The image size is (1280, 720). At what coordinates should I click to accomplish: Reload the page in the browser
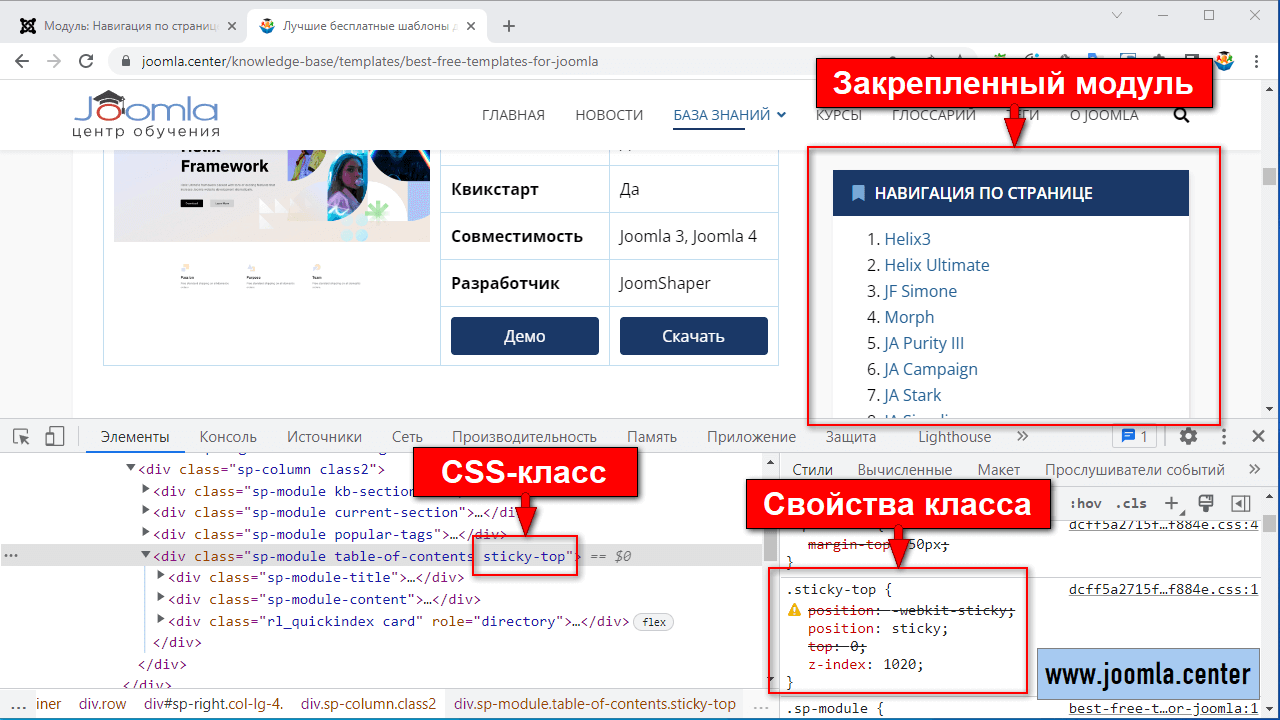click(87, 61)
